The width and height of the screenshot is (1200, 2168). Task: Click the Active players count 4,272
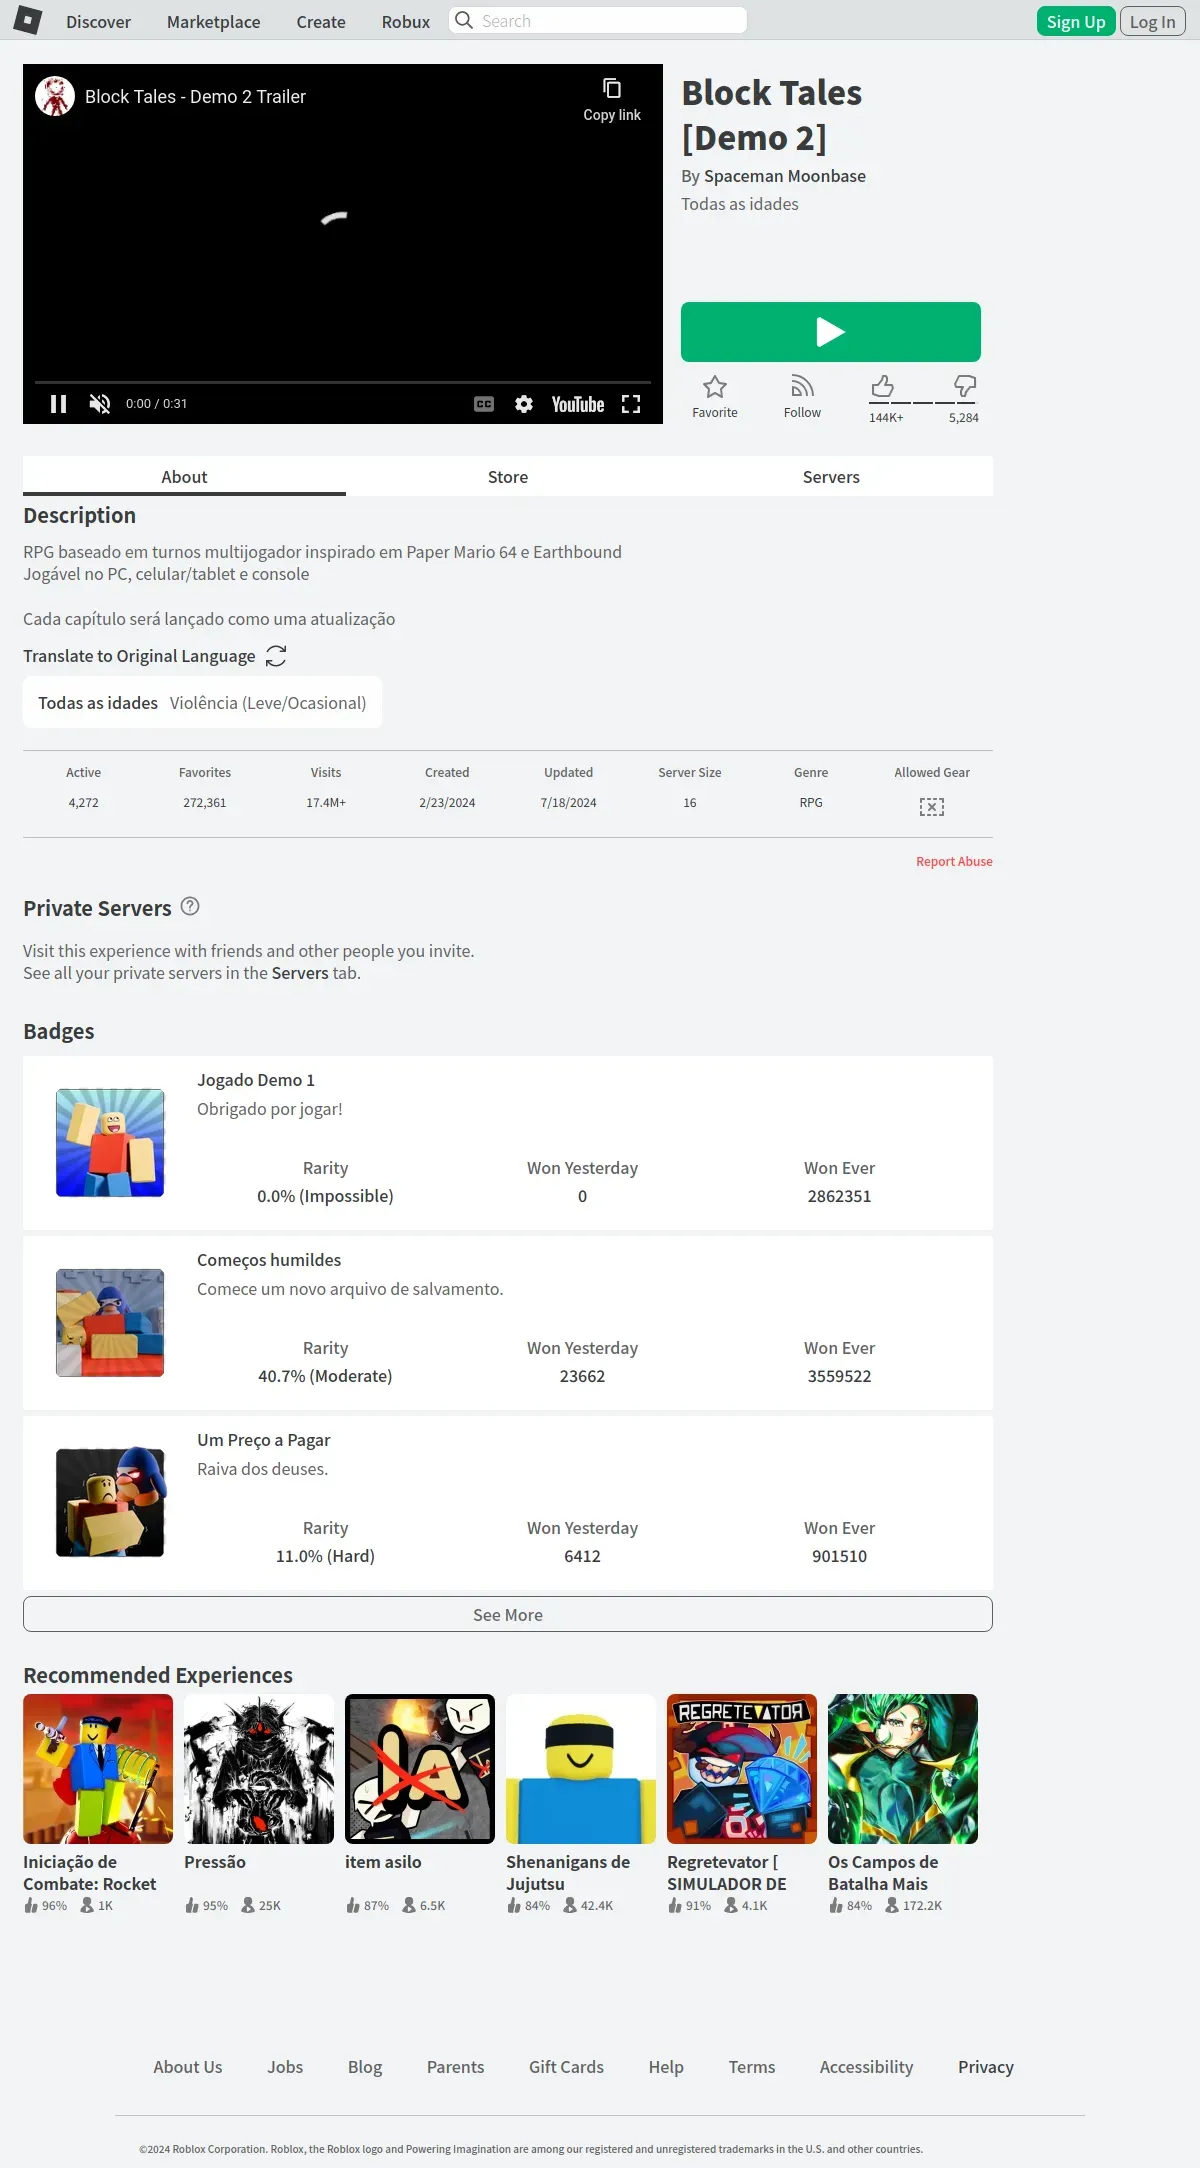point(83,802)
